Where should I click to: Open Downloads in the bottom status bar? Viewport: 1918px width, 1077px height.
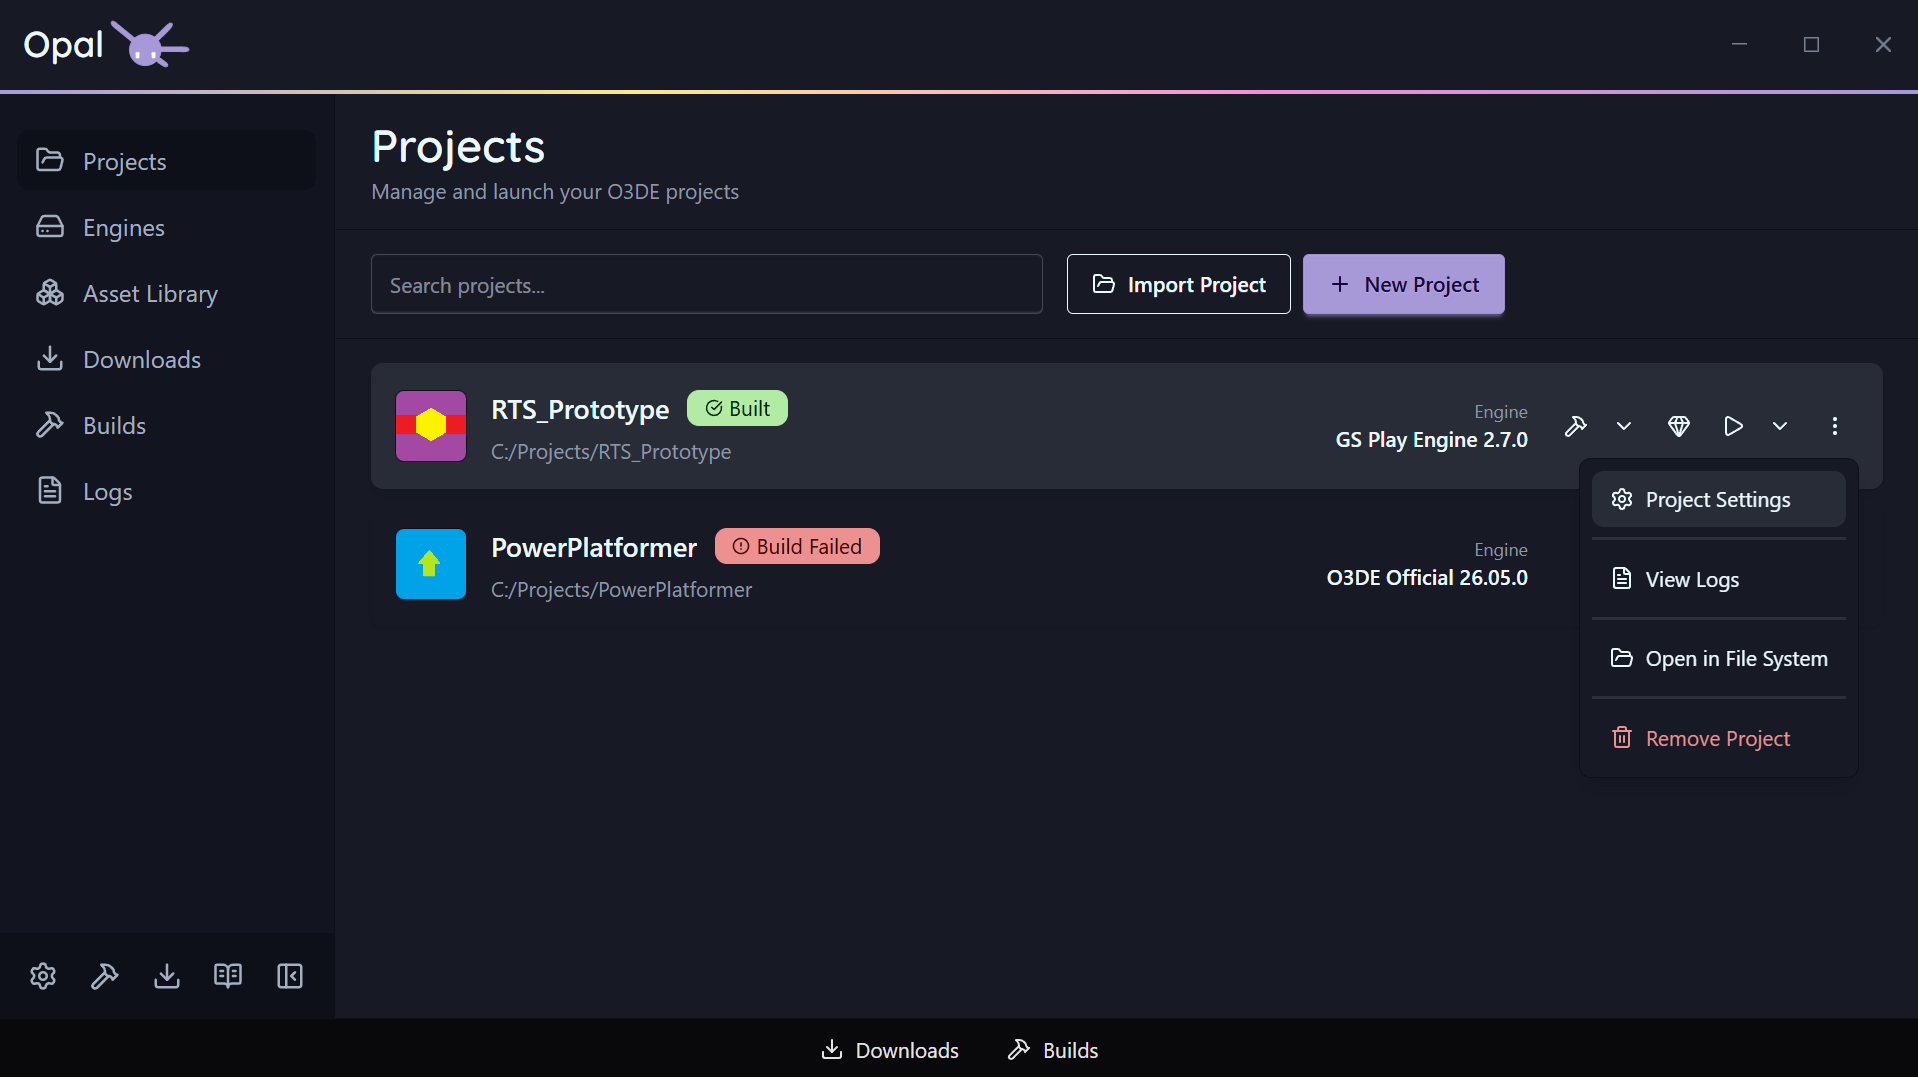[x=889, y=1050]
